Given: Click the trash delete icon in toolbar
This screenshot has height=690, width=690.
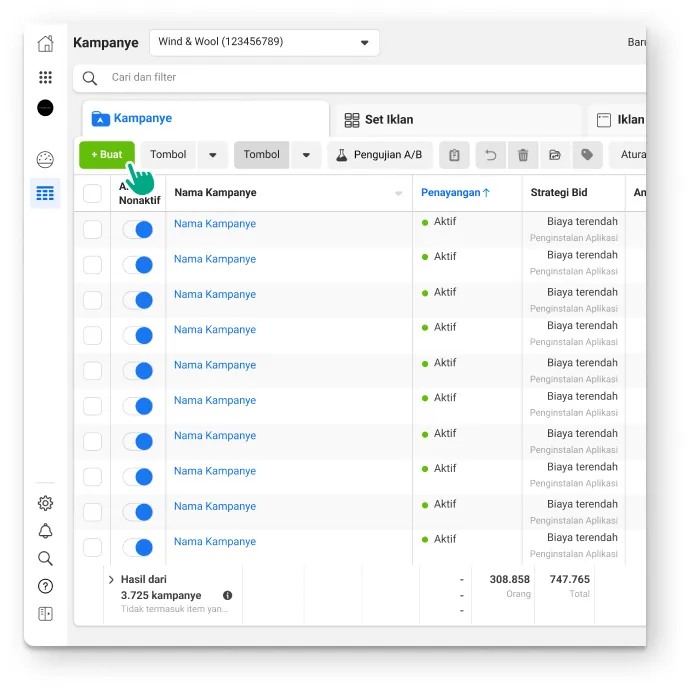Looking at the screenshot, I should coord(523,155).
